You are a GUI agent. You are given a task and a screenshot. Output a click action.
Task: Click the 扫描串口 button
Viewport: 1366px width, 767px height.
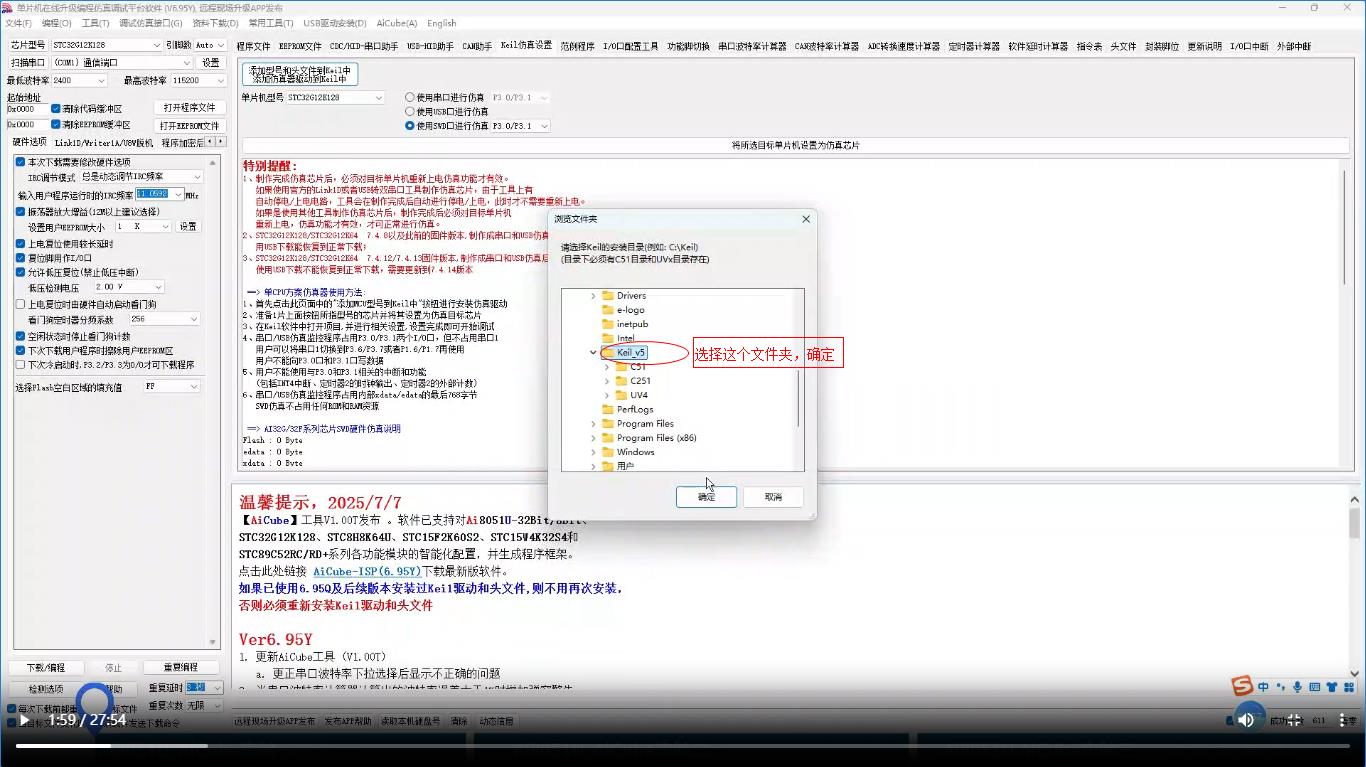click(27, 62)
